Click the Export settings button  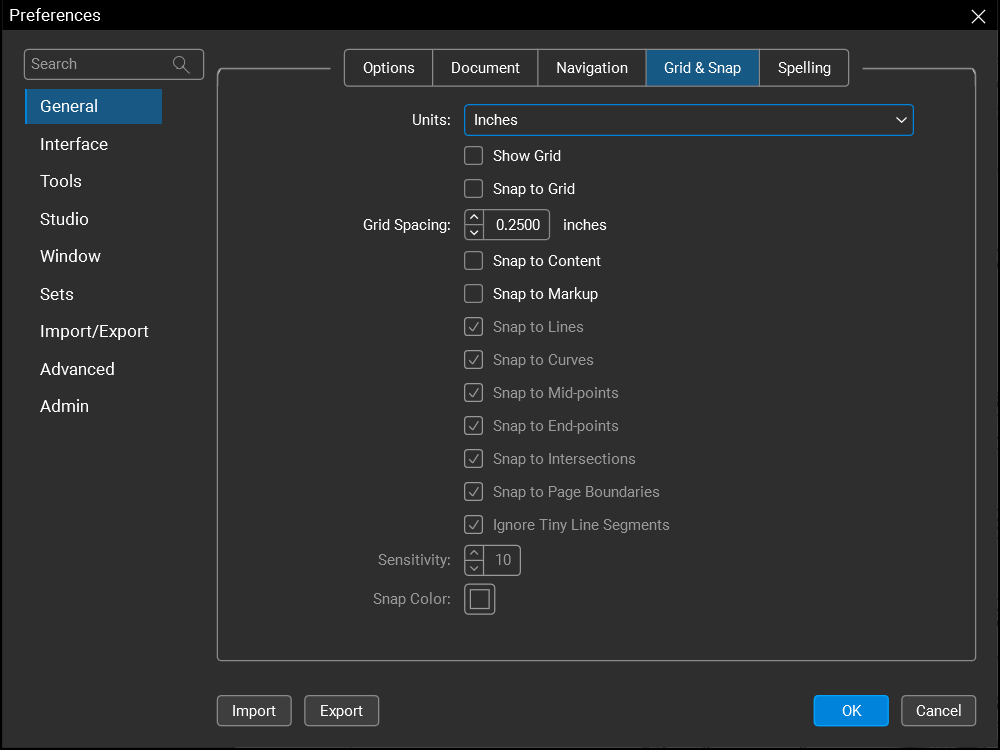tap(341, 711)
